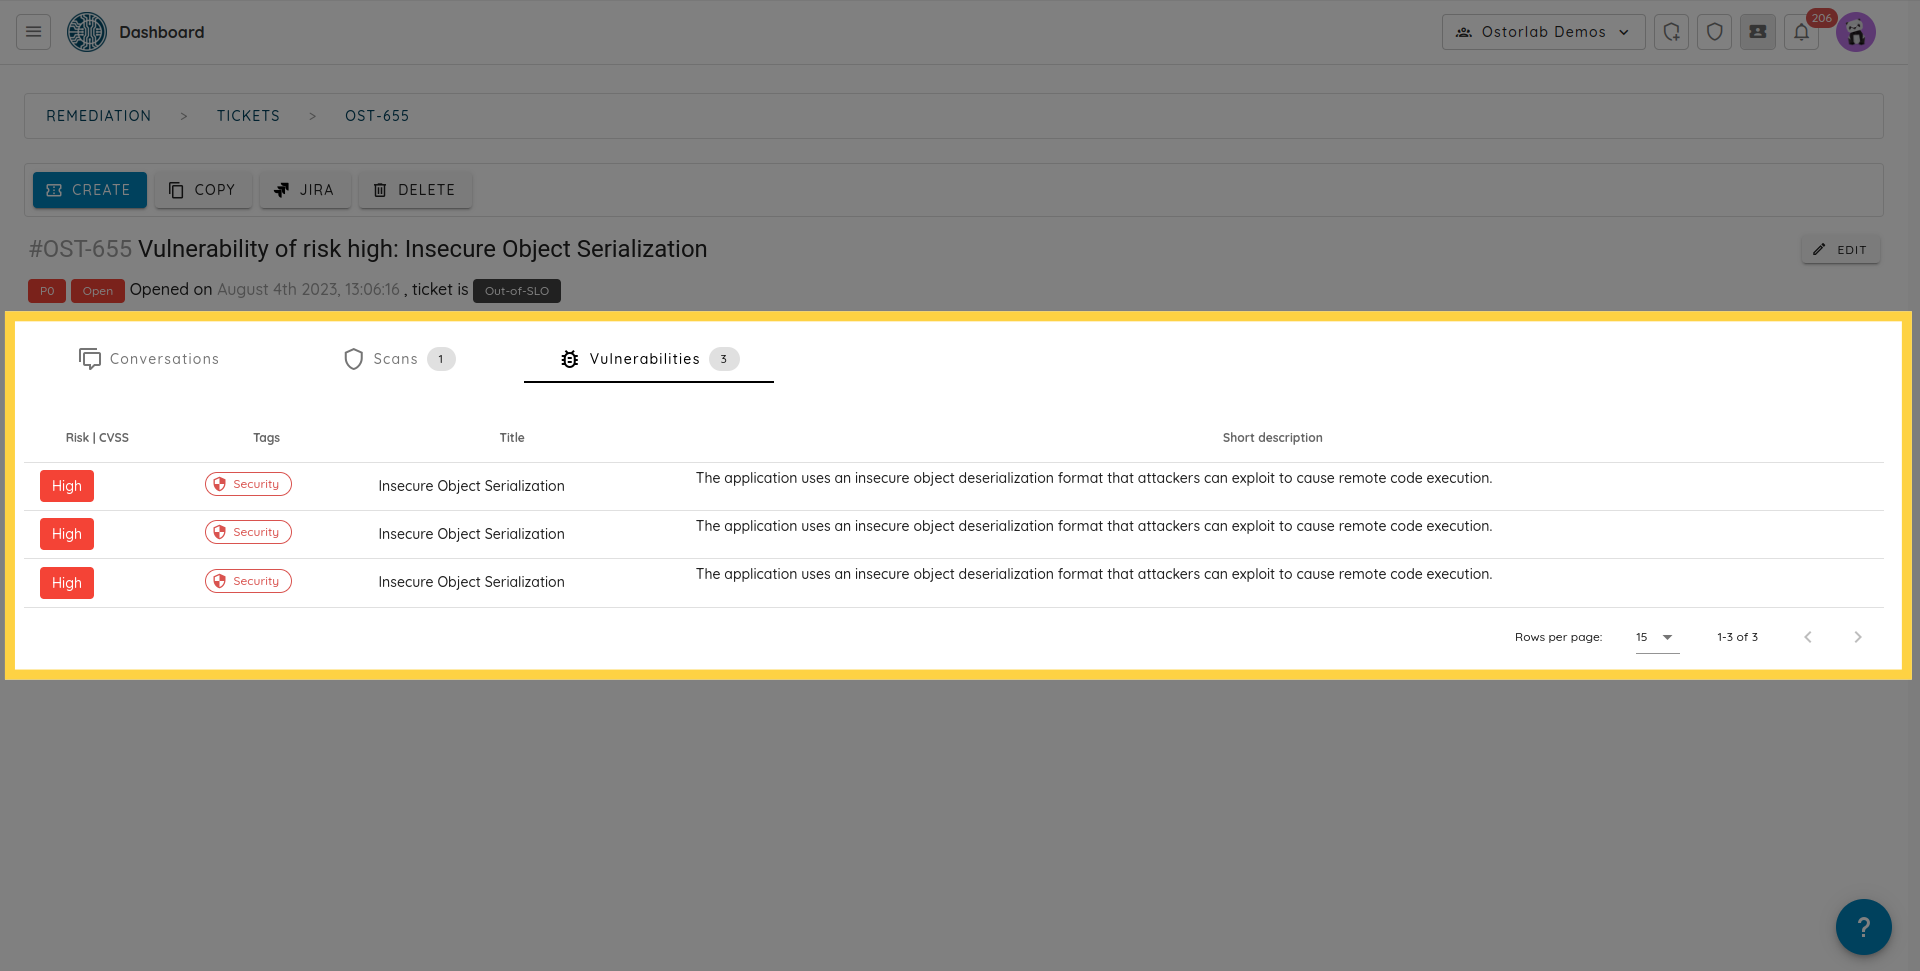This screenshot has height=971, width=1920.
Task: Open the scan refresh icon in header
Action: (x=1671, y=32)
